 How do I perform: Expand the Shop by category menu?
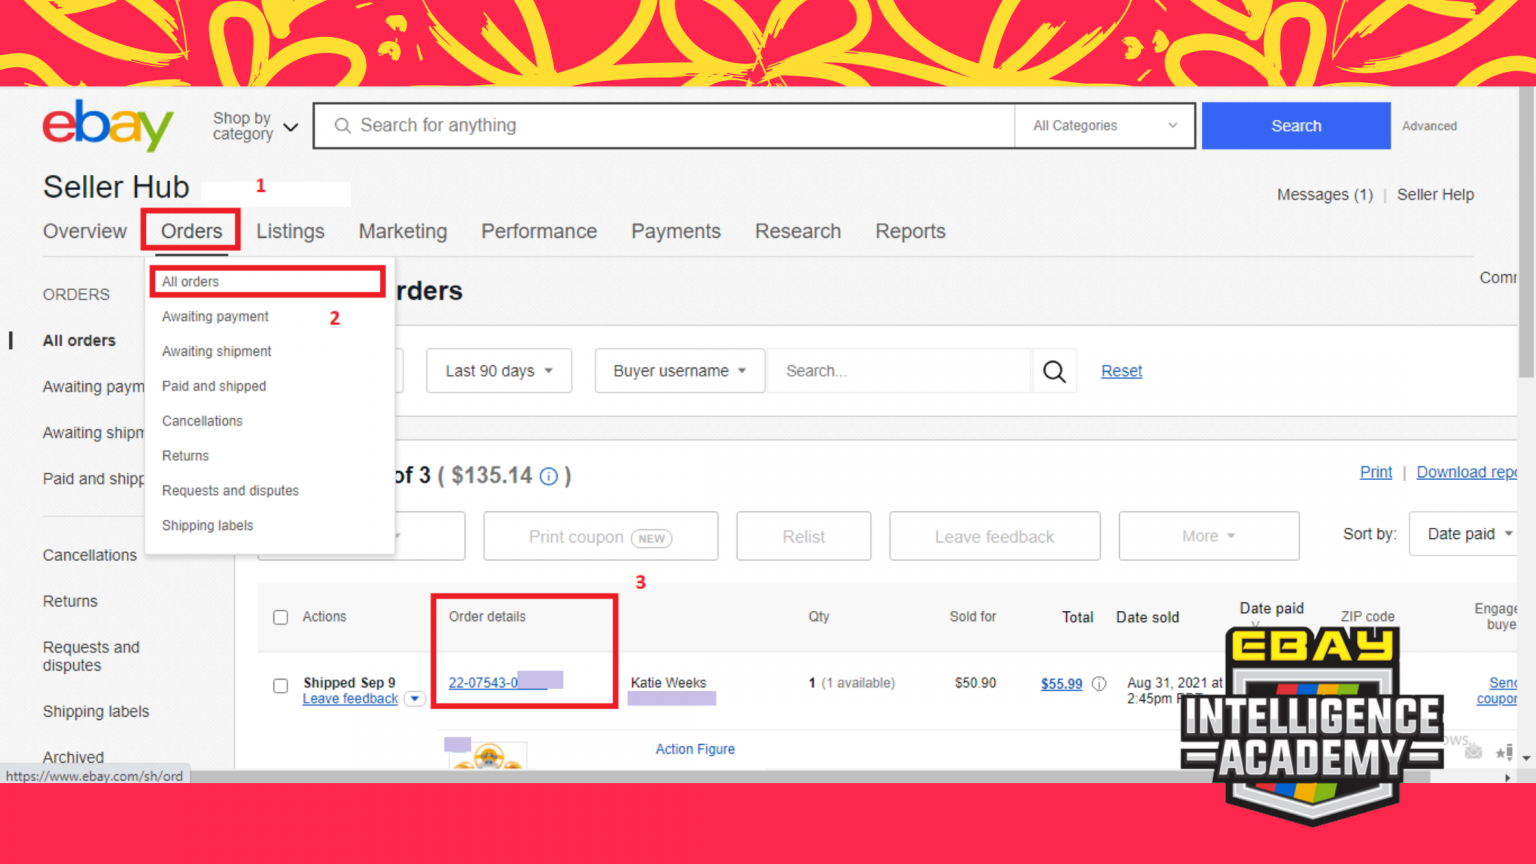[255, 126]
